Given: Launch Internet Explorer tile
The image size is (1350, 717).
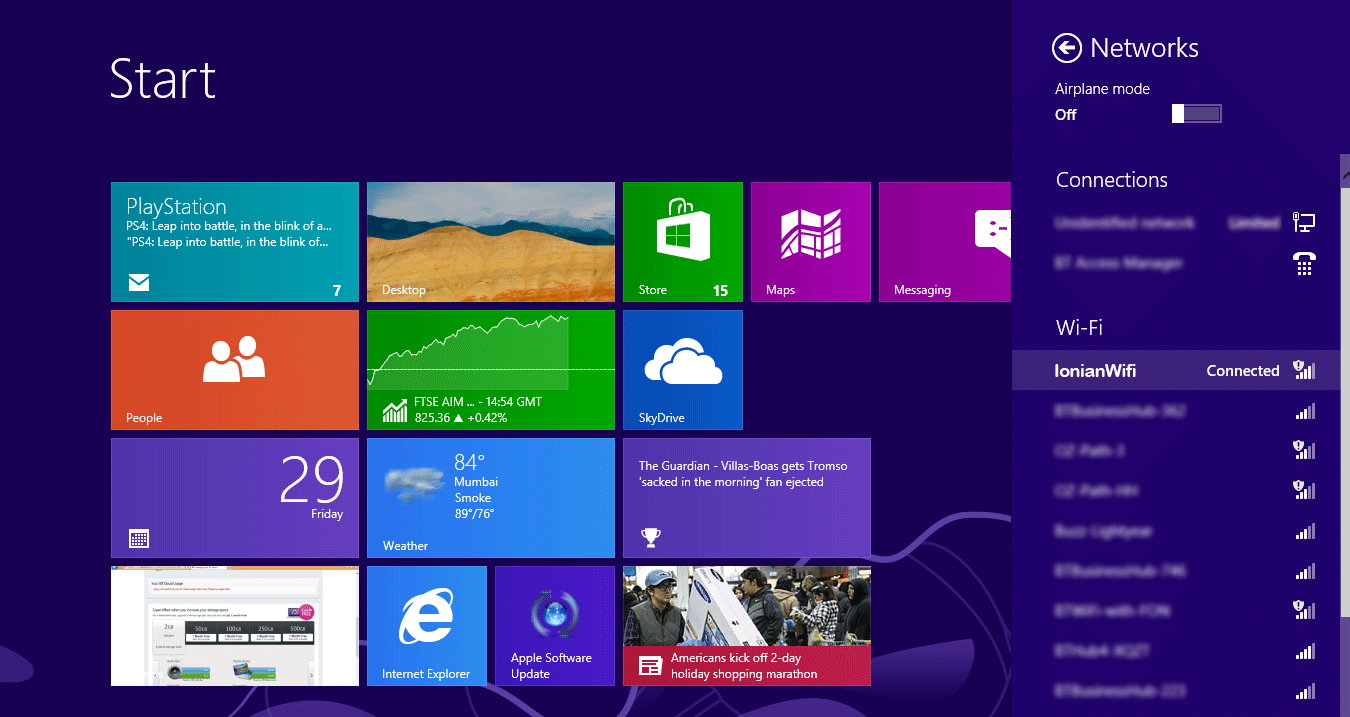Looking at the screenshot, I should tap(427, 626).
